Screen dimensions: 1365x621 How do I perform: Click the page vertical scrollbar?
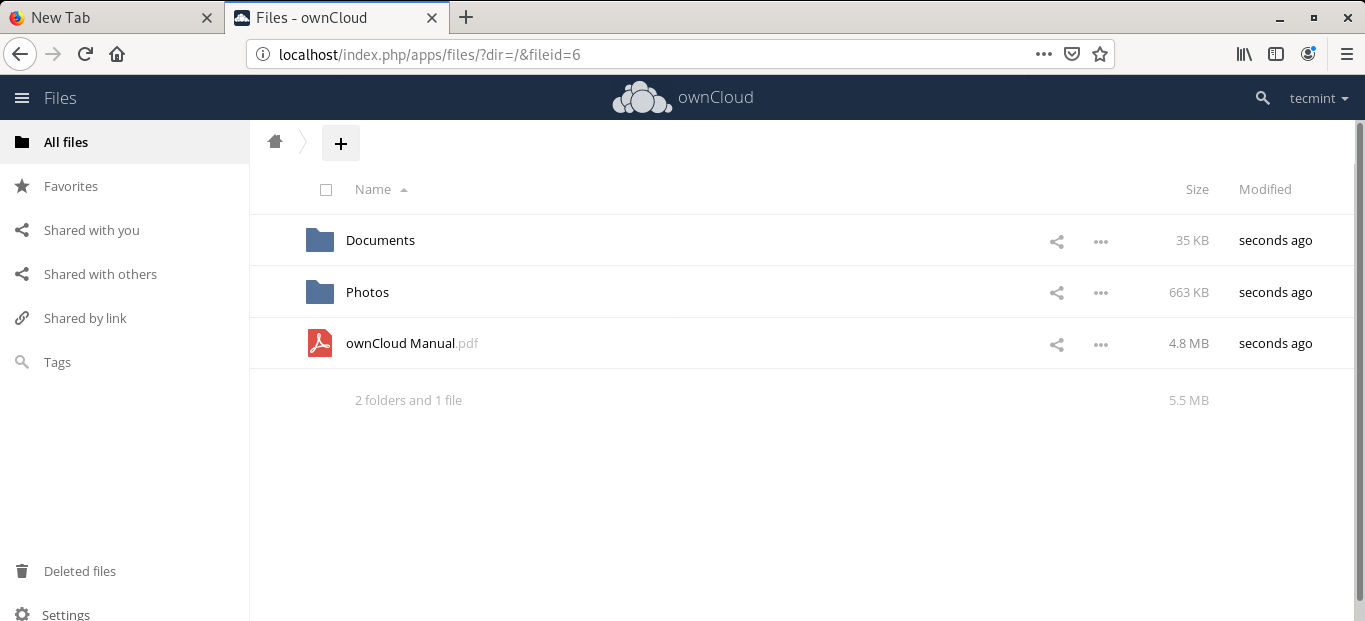(x=1359, y=360)
